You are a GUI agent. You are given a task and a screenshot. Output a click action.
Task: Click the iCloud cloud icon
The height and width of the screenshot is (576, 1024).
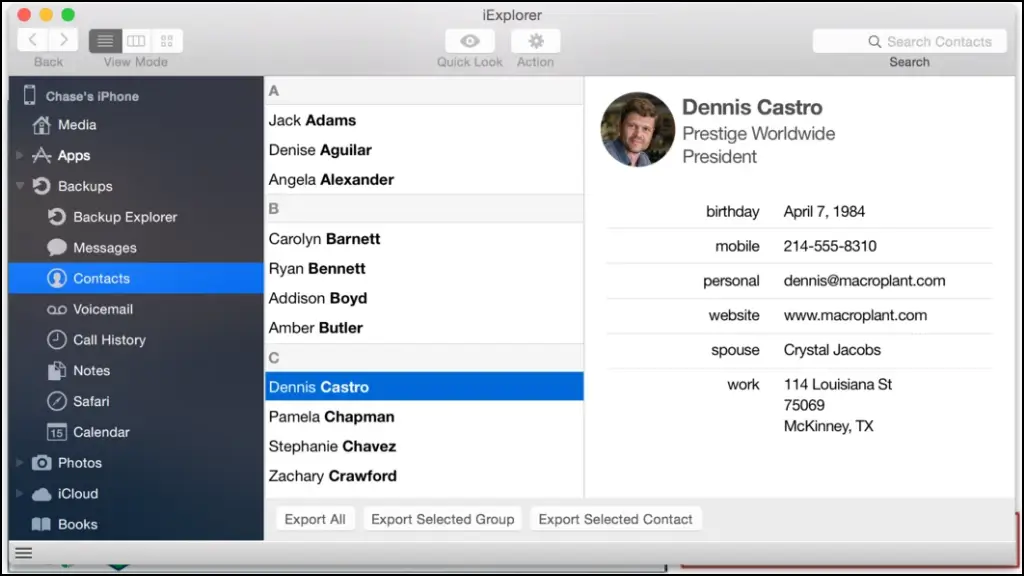[42, 494]
